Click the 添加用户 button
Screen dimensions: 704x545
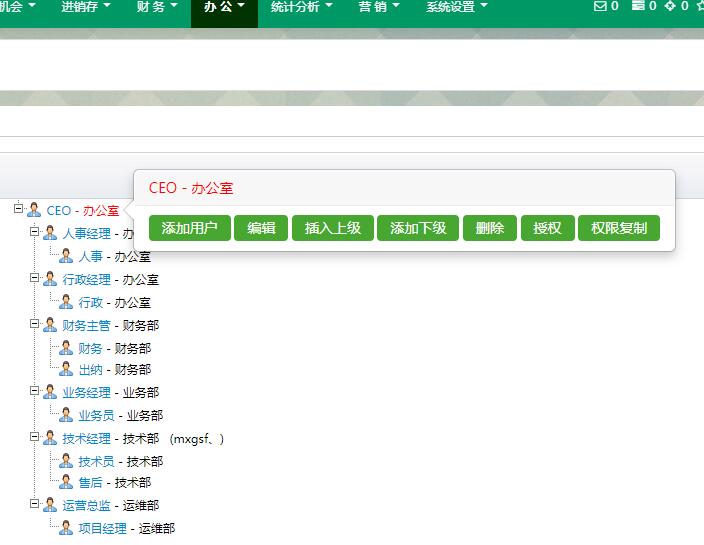[190, 228]
